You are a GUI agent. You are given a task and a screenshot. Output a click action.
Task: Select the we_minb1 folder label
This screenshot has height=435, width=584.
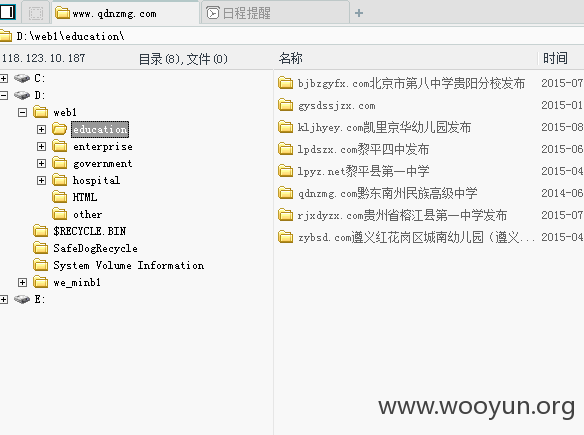(77, 282)
